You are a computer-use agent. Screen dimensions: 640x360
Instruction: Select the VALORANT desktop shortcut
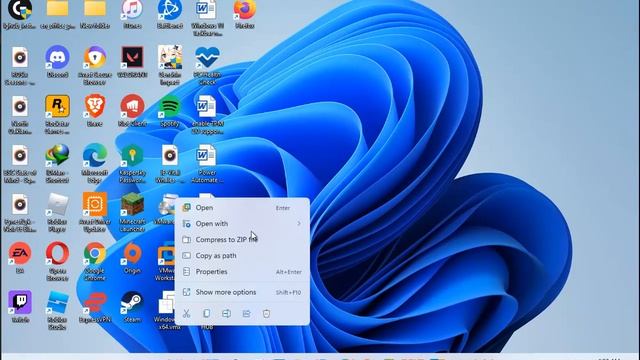[132, 61]
